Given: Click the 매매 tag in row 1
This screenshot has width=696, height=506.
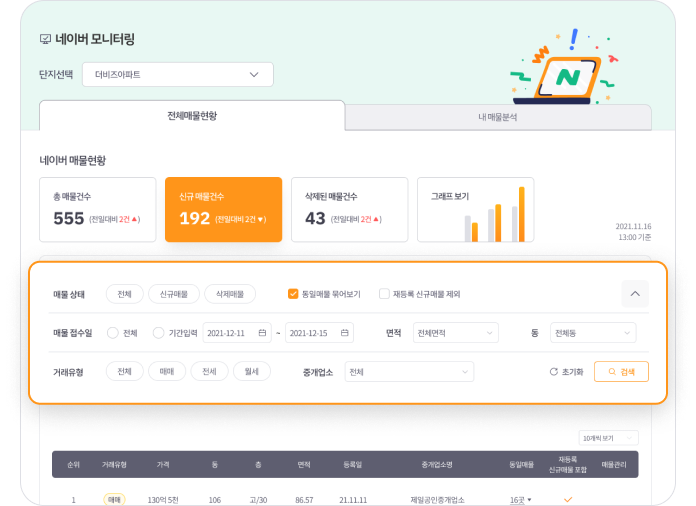Looking at the screenshot, I should tap(115, 500).
